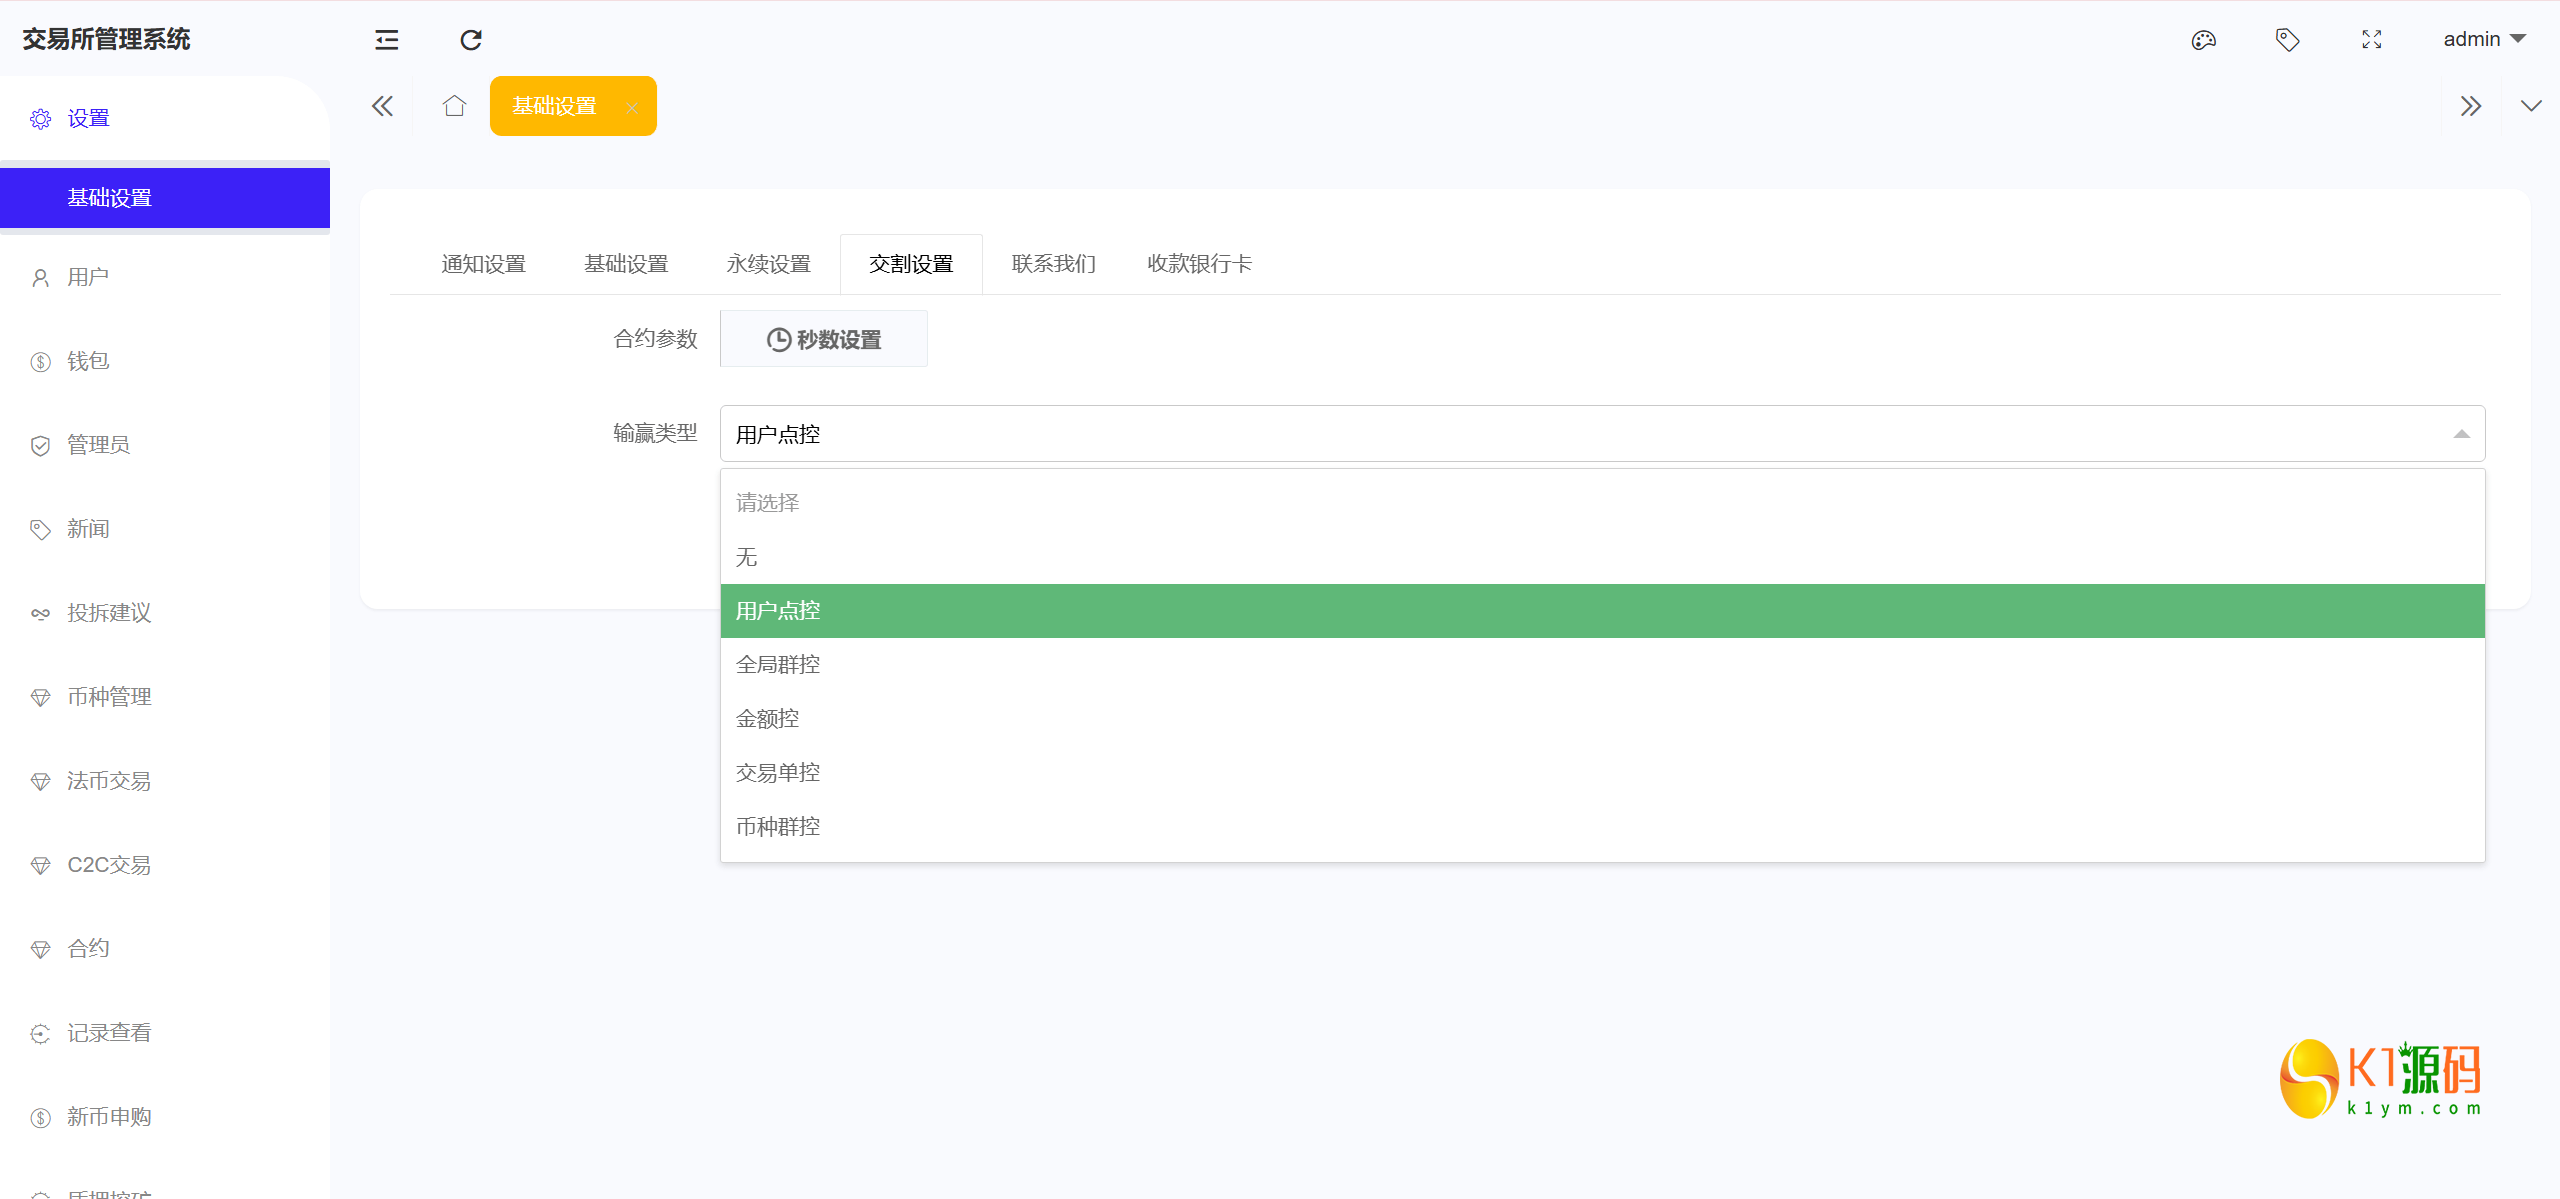Toggle fullscreen mode
Screen dimensions: 2560x1199
click(x=2371, y=39)
